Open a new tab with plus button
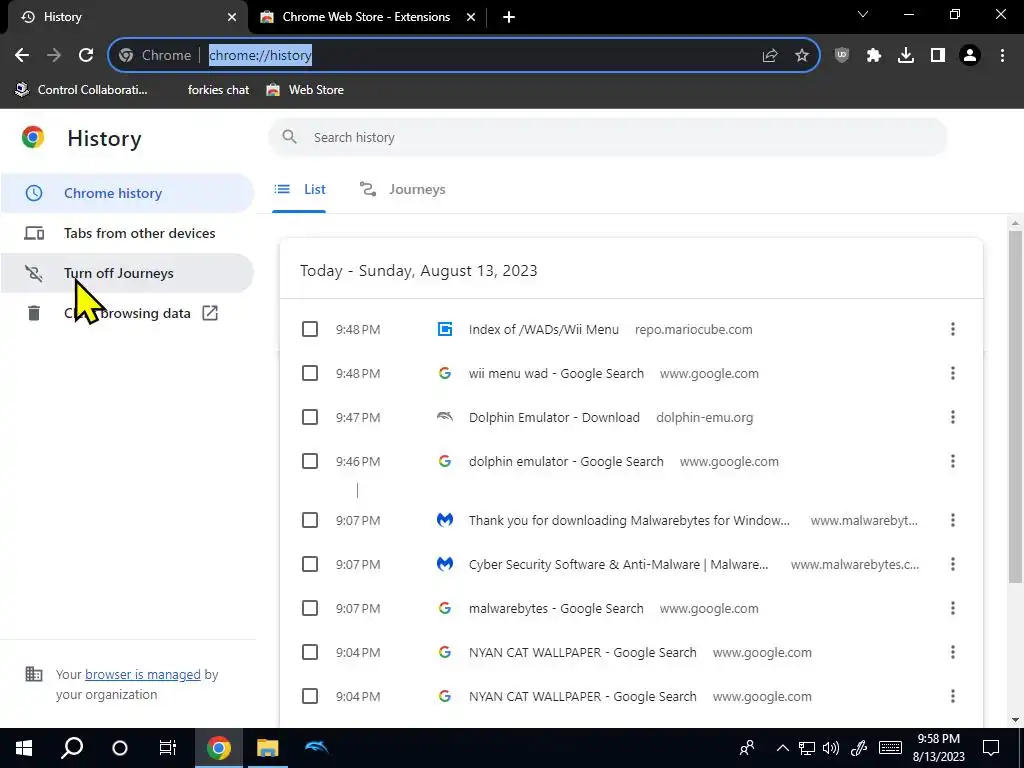The width and height of the screenshot is (1024, 768). click(x=509, y=17)
